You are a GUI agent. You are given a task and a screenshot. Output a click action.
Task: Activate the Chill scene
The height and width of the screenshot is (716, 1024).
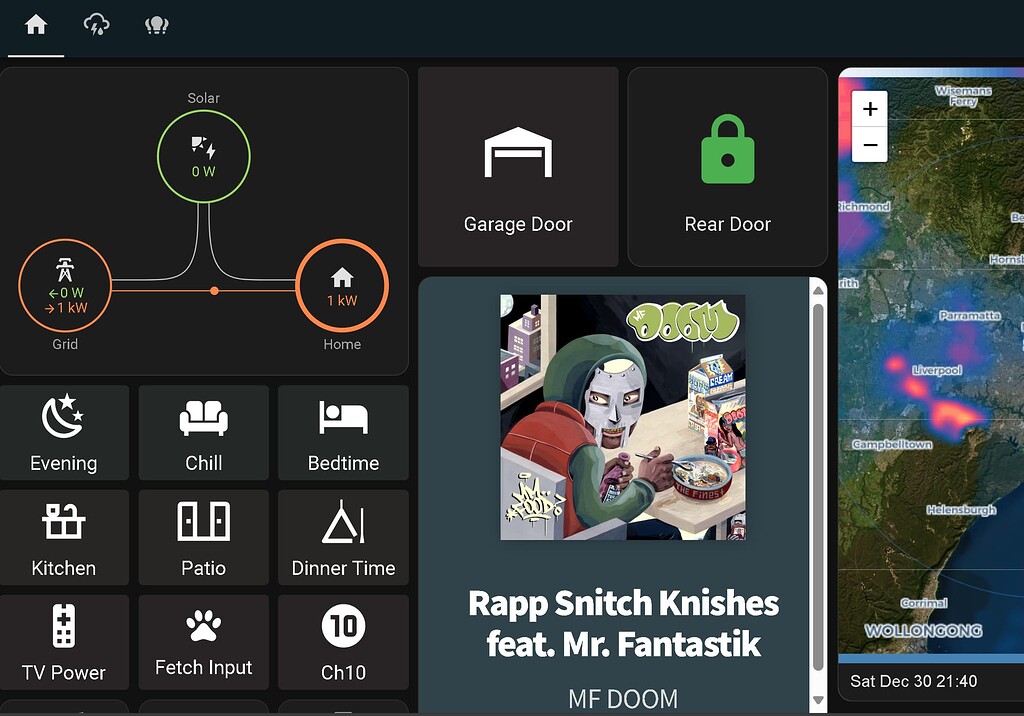pos(203,432)
